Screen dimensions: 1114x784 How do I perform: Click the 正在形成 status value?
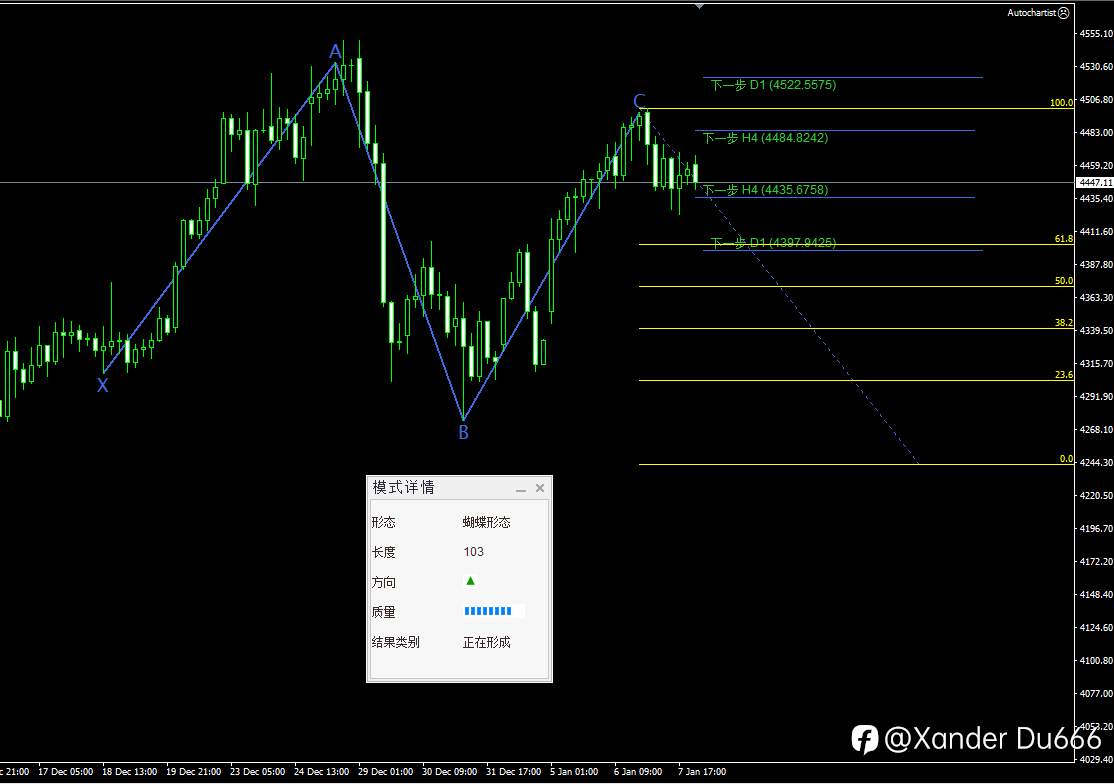(487, 642)
